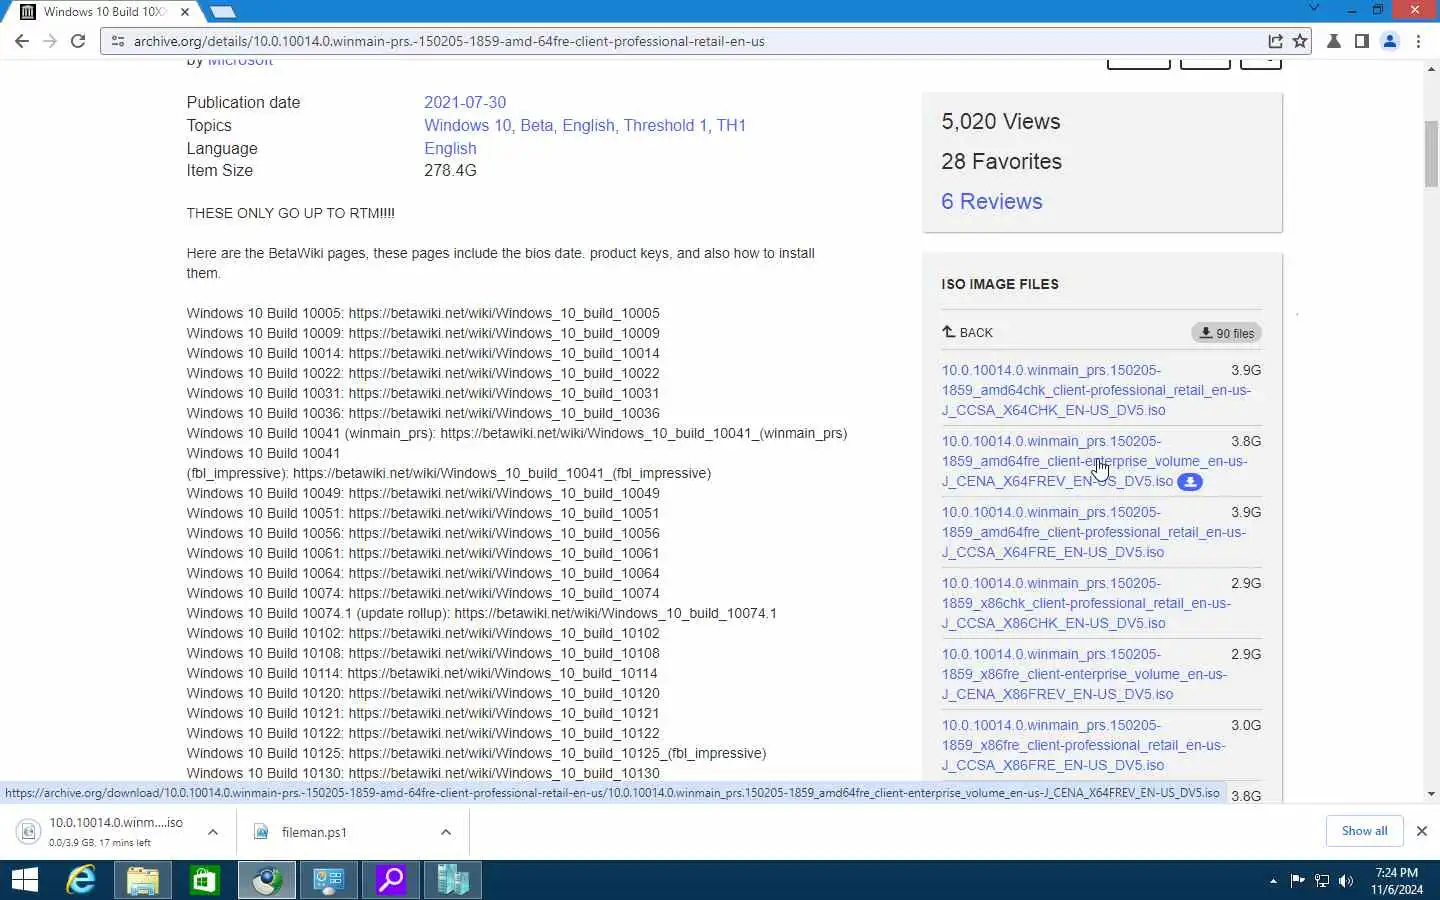The height and width of the screenshot is (900, 1440).
Task: Open the Chrome three-dot menu
Action: (x=1418, y=41)
